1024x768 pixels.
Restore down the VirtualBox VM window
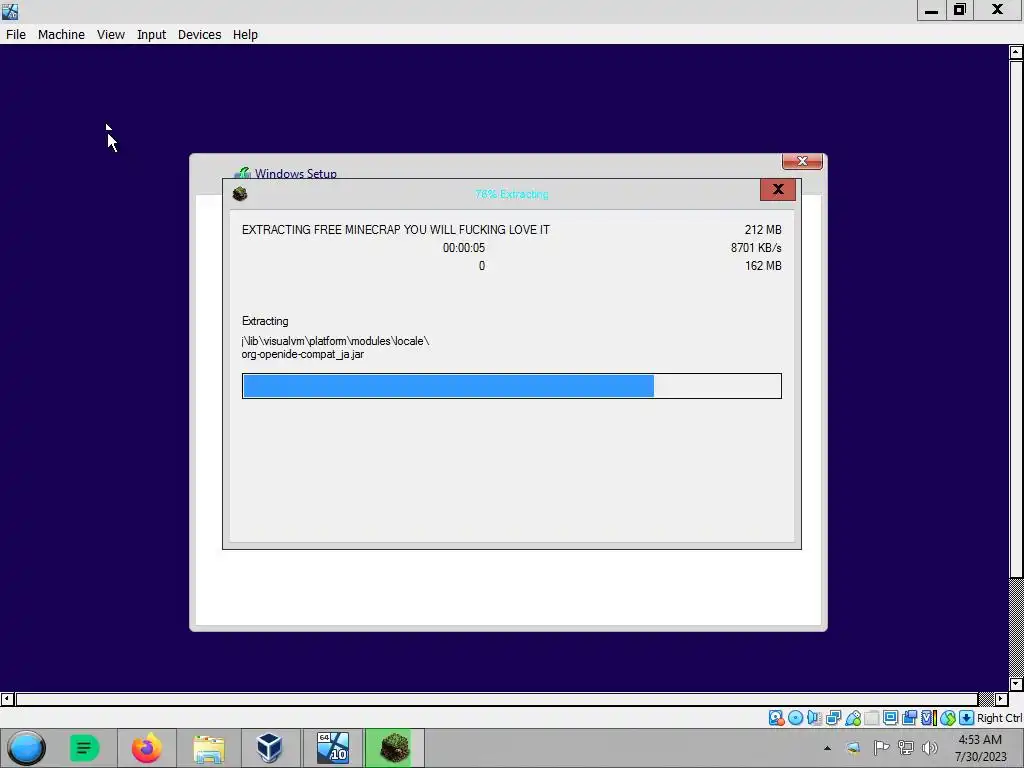(x=960, y=10)
